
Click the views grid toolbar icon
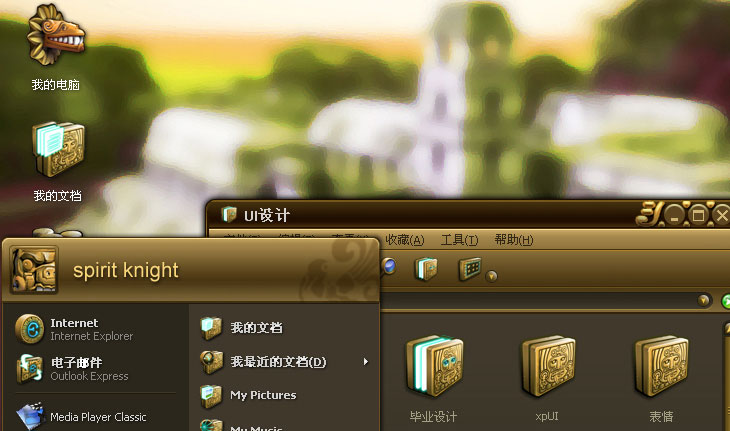(470, 269)
